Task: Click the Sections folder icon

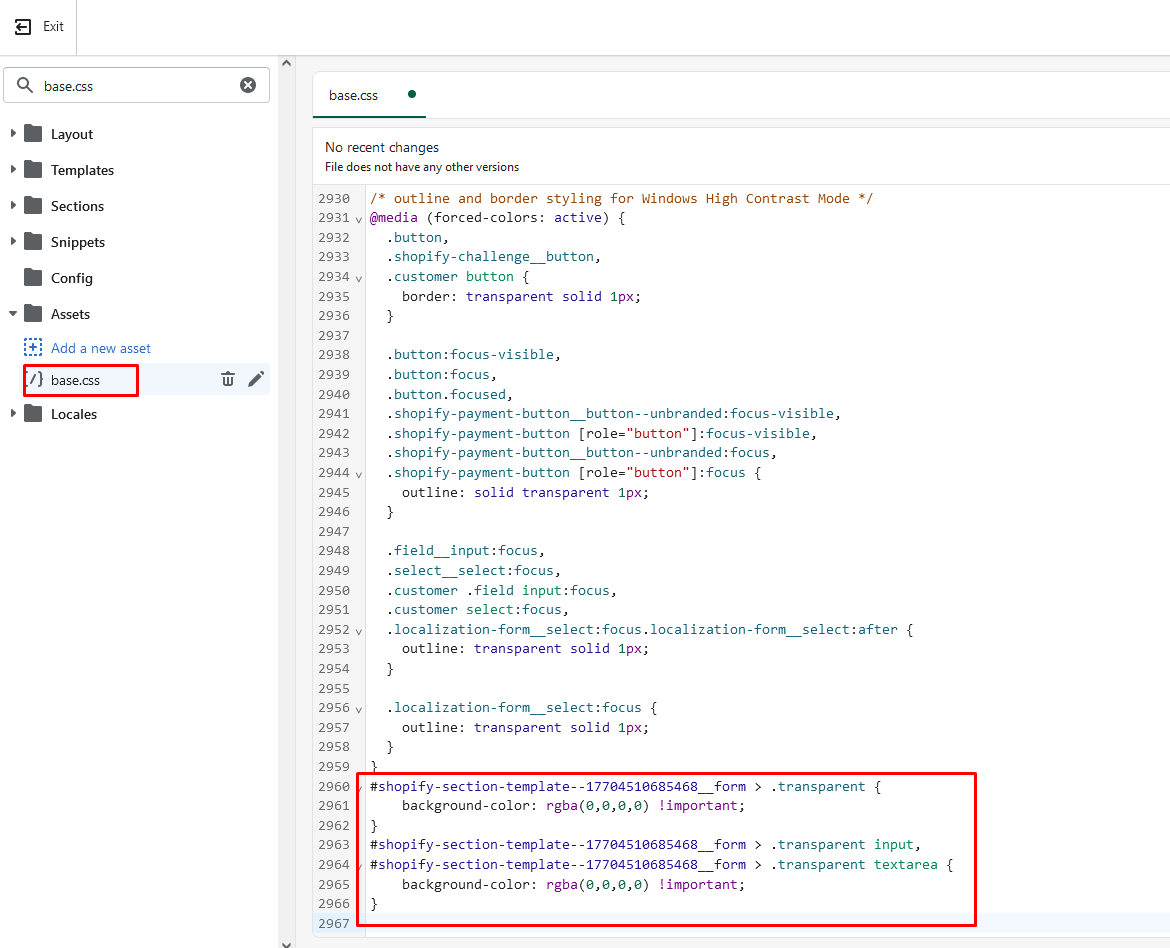Action: point(33,205)
